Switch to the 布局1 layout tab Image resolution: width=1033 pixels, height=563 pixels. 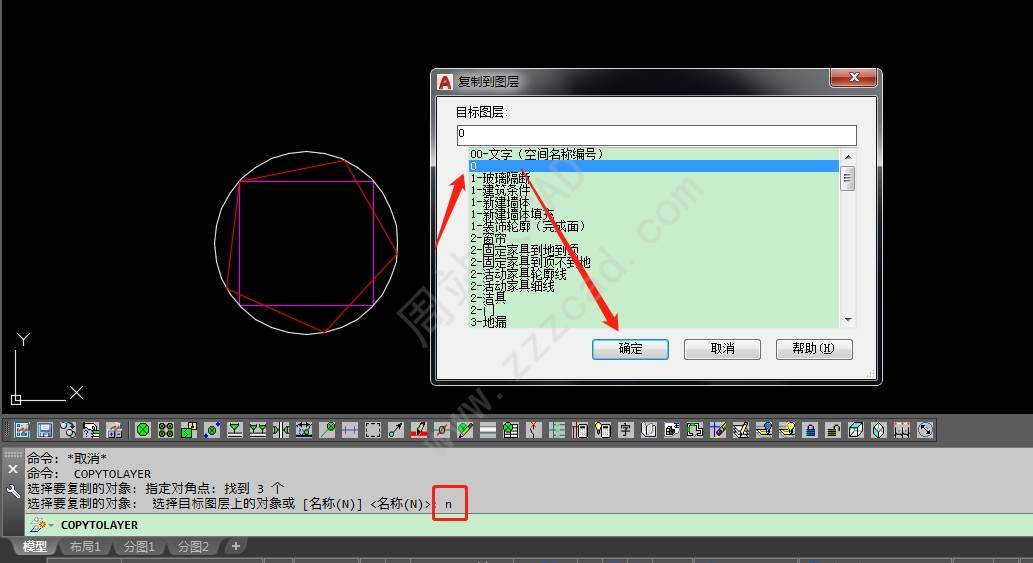coord(85,547)
